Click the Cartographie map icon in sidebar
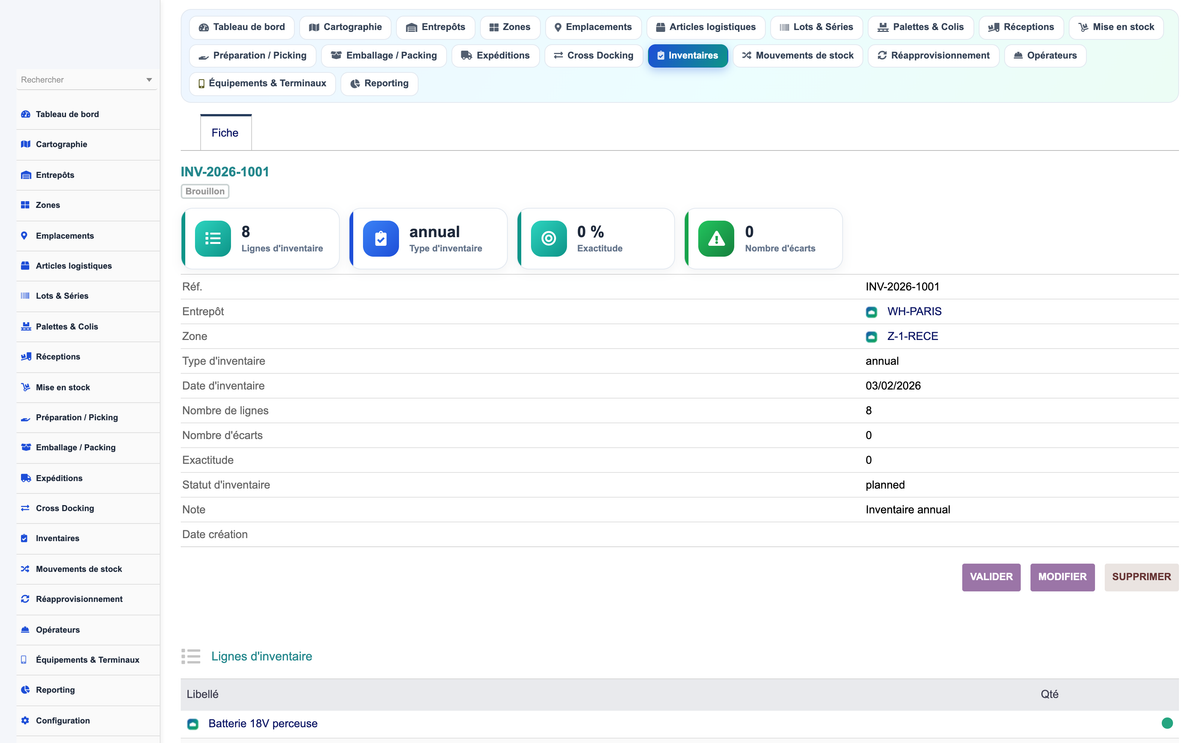The width and height of the screenshot is (1200, 743). 26,144
